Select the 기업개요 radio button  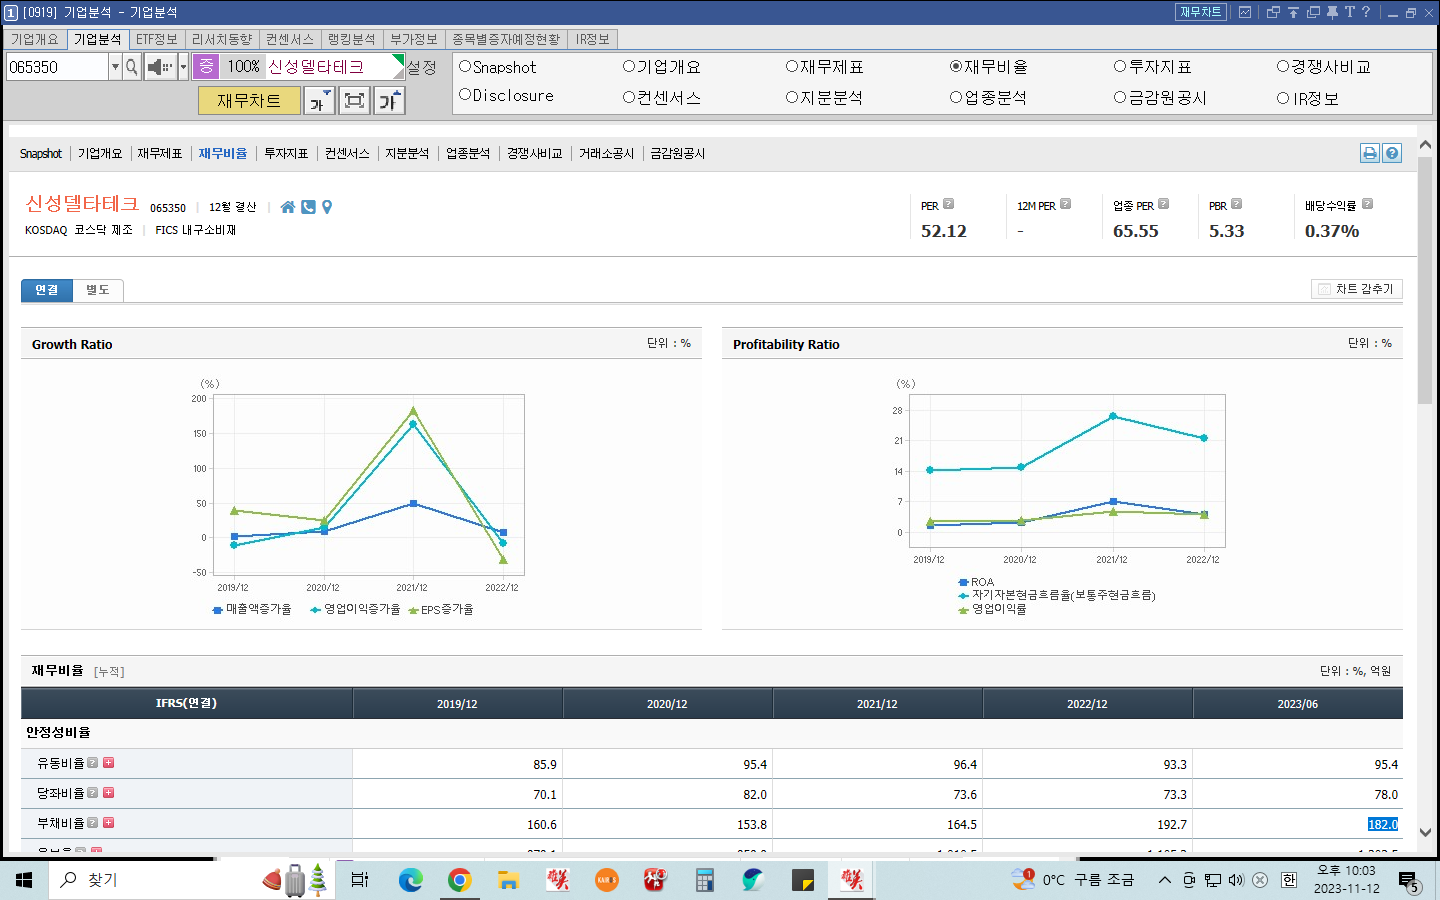coord(629,66)
